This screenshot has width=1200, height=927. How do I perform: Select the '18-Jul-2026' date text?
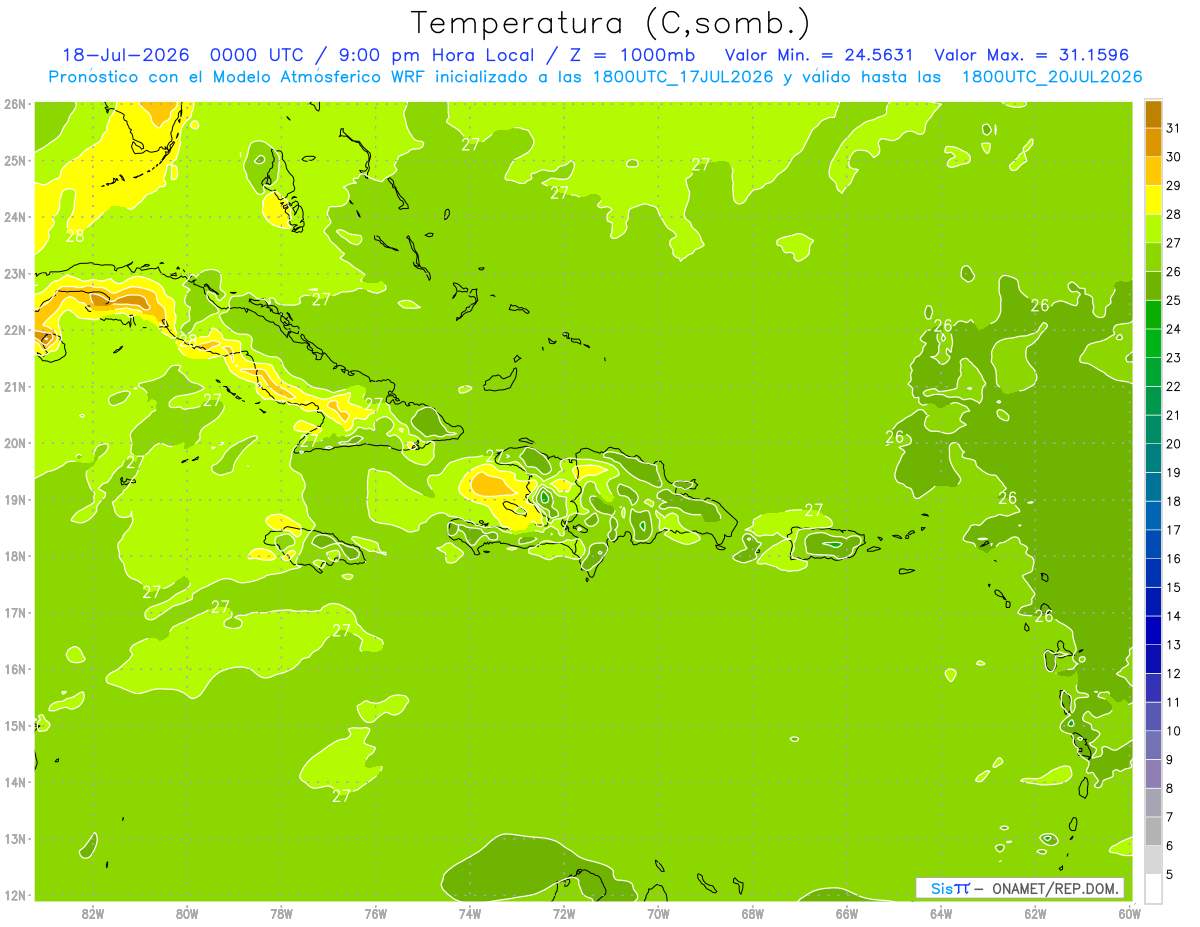[125, 55]
